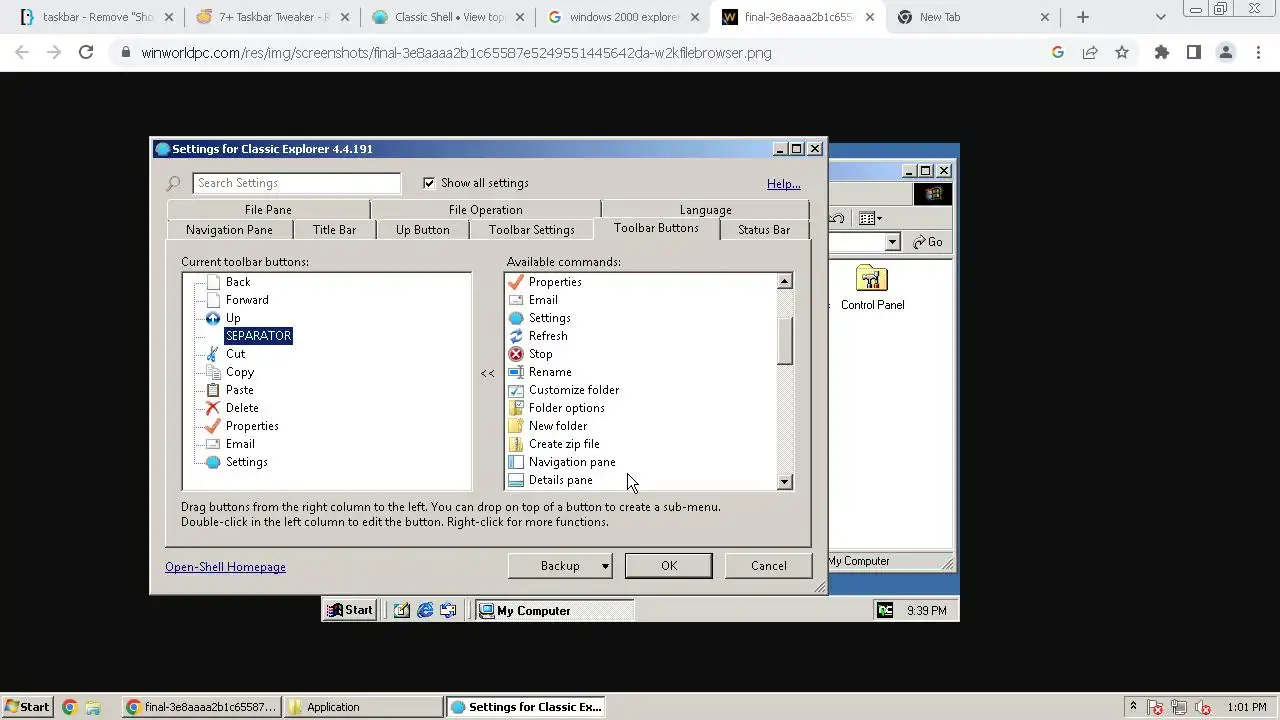Show hidden system tray icons

click(1133, 706)
